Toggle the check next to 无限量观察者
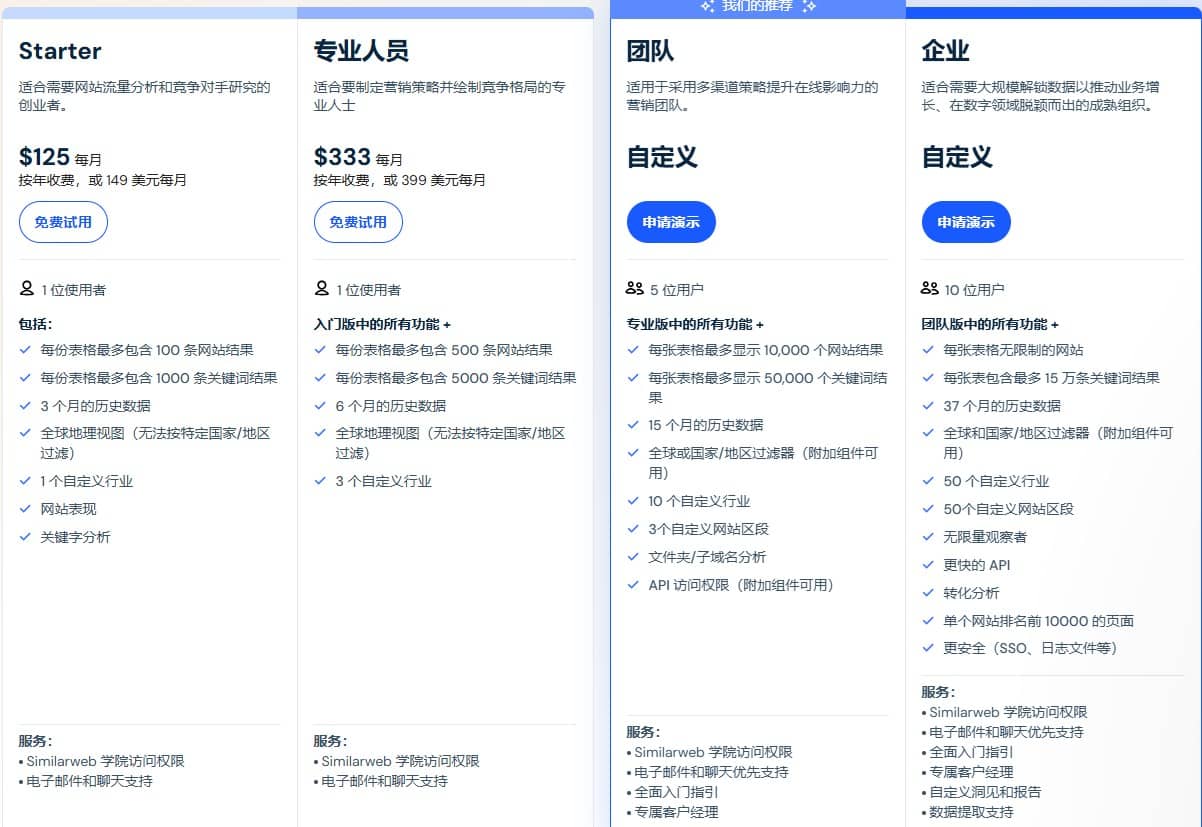The image size is (1202, 827). point(926,536)
